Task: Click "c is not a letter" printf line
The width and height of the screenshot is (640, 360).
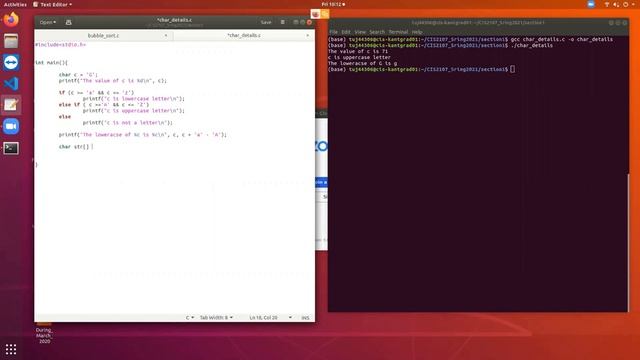Action: click(128, 122)
